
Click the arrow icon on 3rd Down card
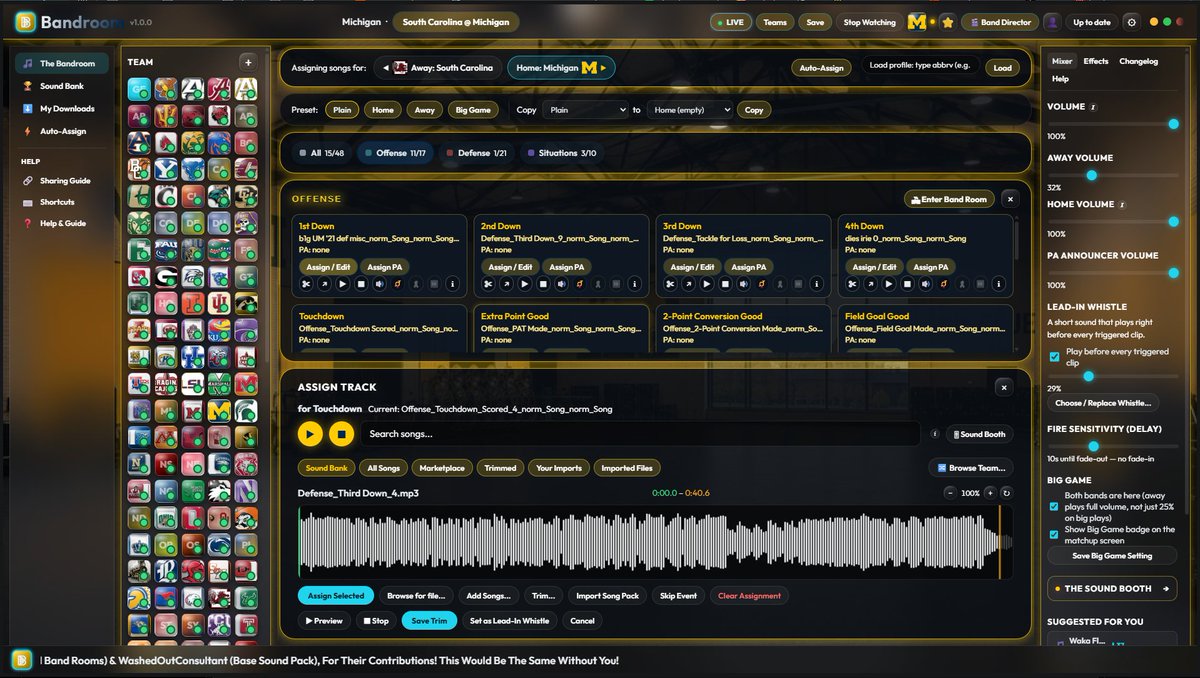point(689,284)
